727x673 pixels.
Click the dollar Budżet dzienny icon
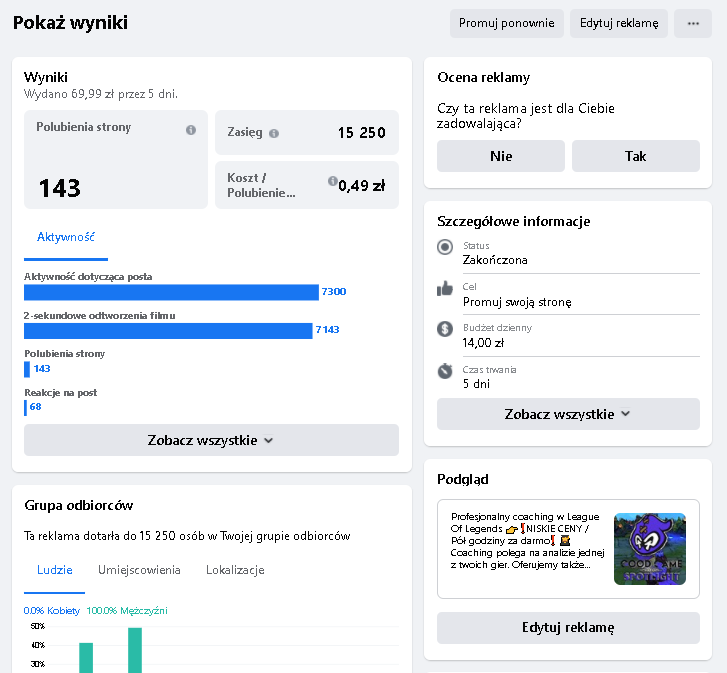pos(445,329)
